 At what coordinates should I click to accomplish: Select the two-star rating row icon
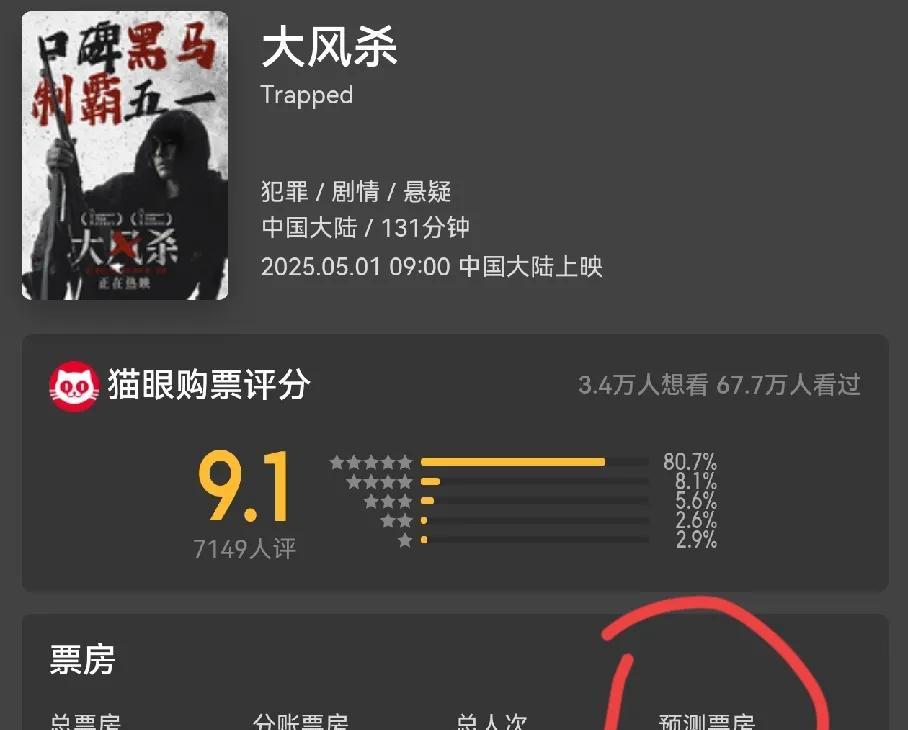pos(397,521)
